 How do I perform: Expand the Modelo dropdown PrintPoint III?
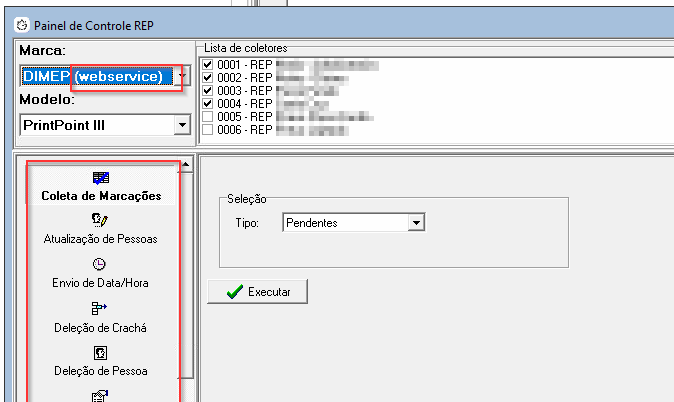click(181, 125)
